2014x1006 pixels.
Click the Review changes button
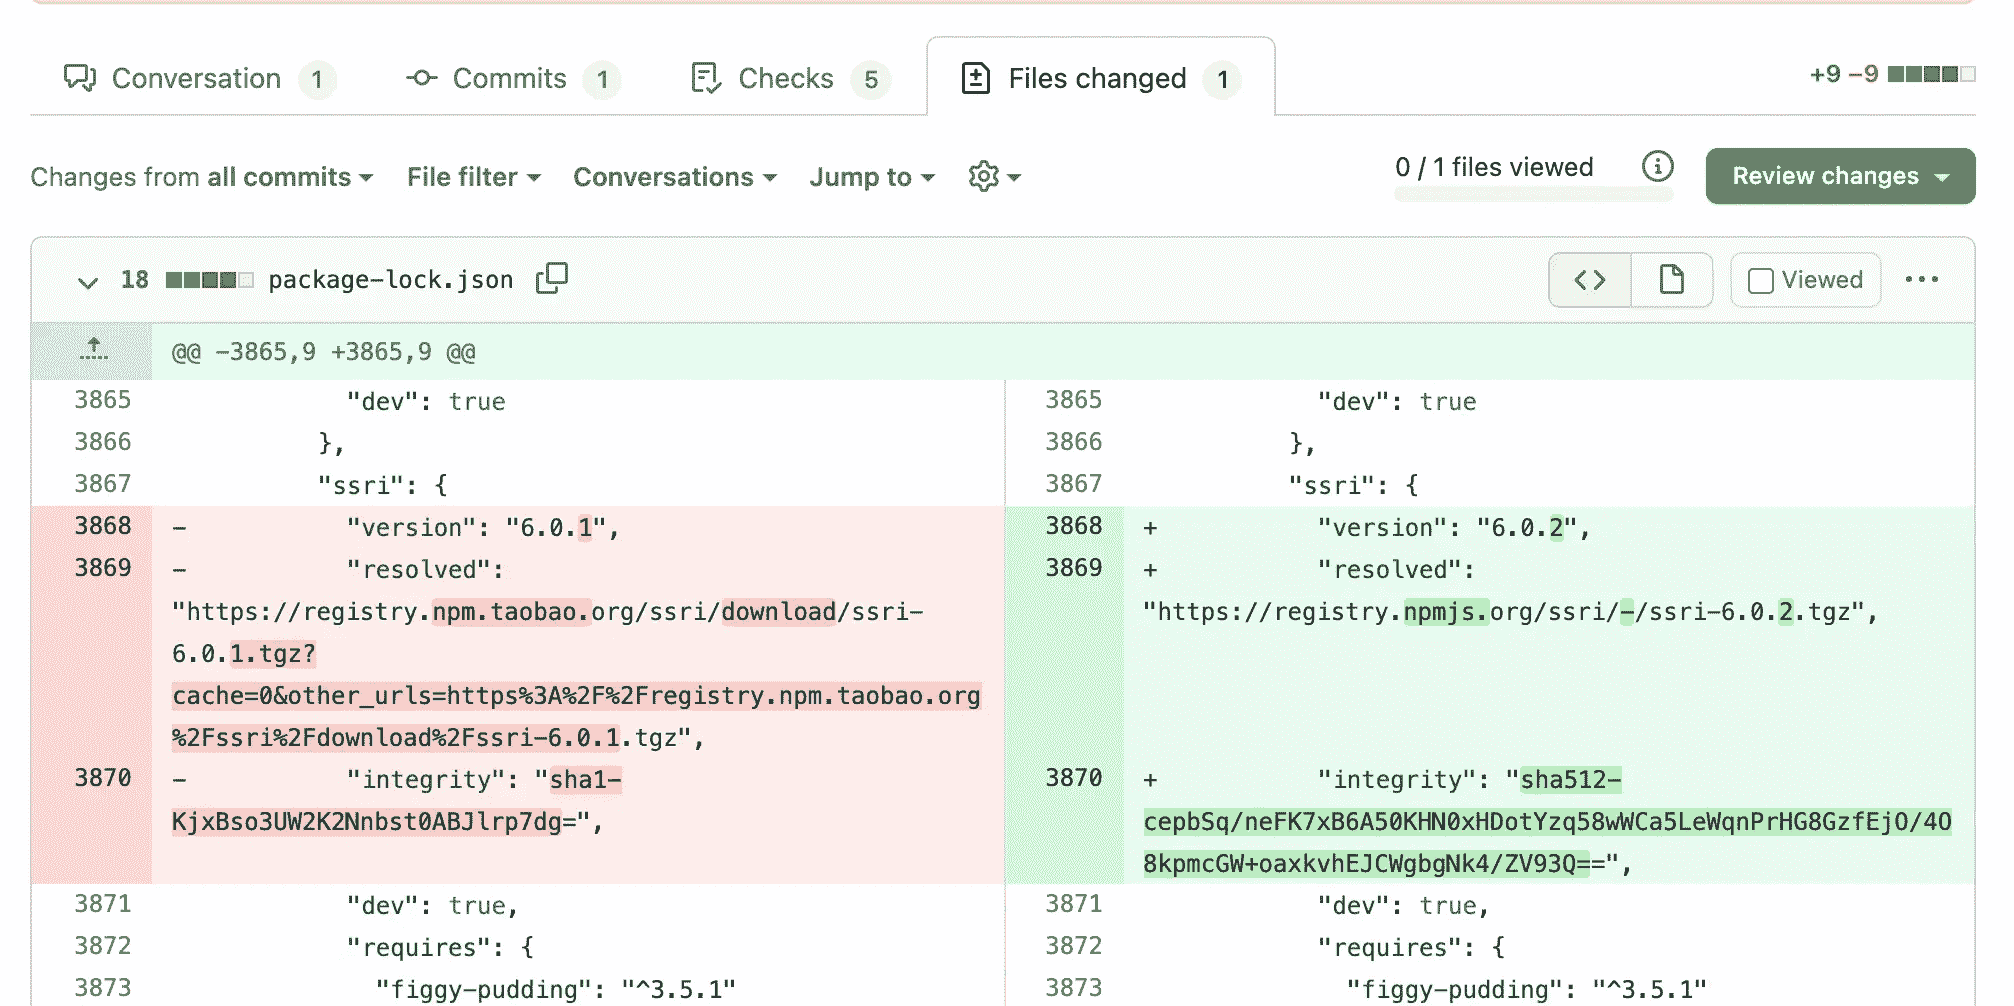(1840, 176)
